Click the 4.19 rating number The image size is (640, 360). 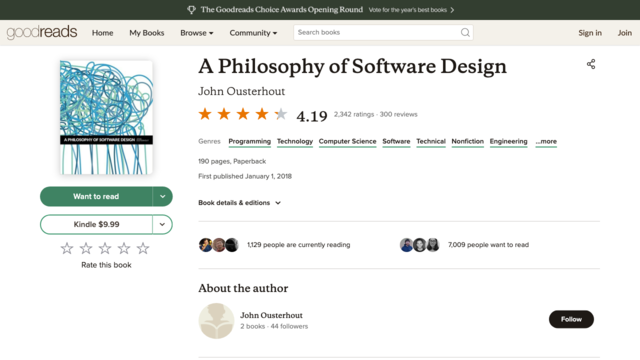[x=312, y=116]
